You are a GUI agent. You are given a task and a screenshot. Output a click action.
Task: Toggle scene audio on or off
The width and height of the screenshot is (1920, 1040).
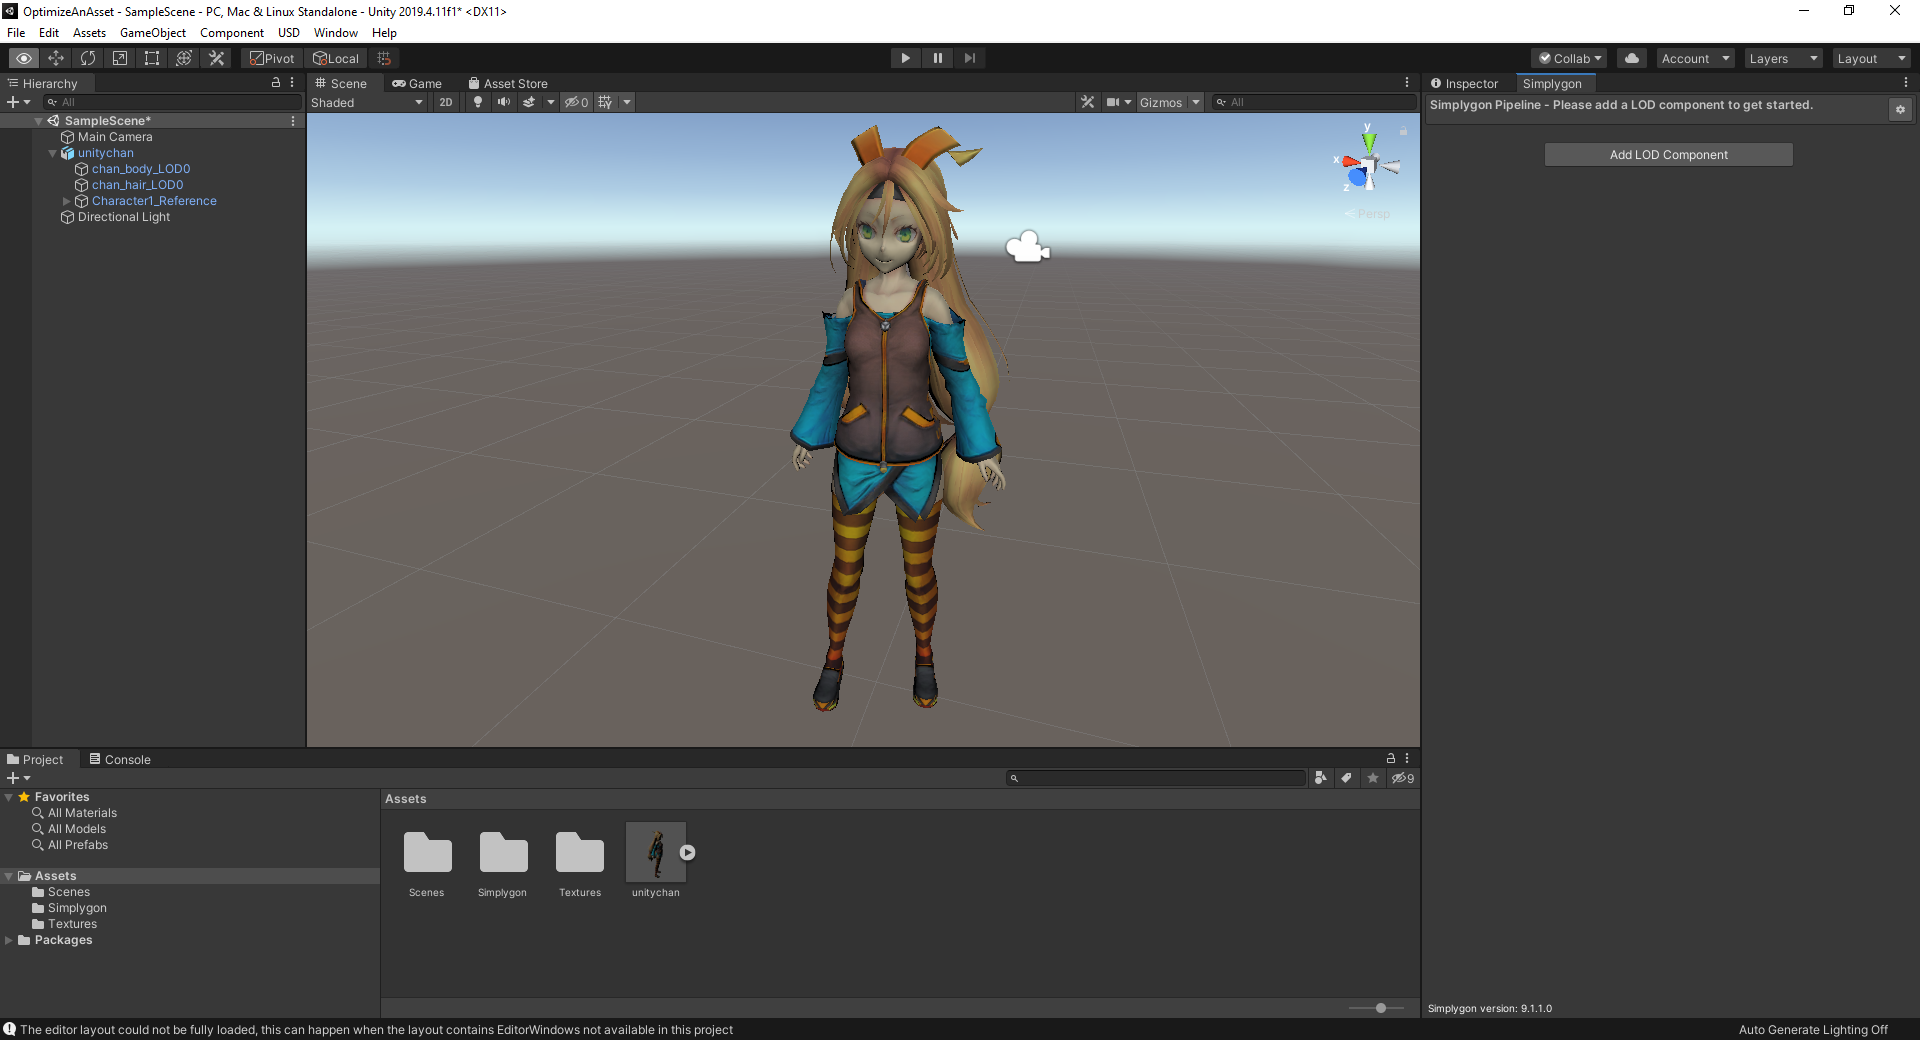tap(503, 102)
